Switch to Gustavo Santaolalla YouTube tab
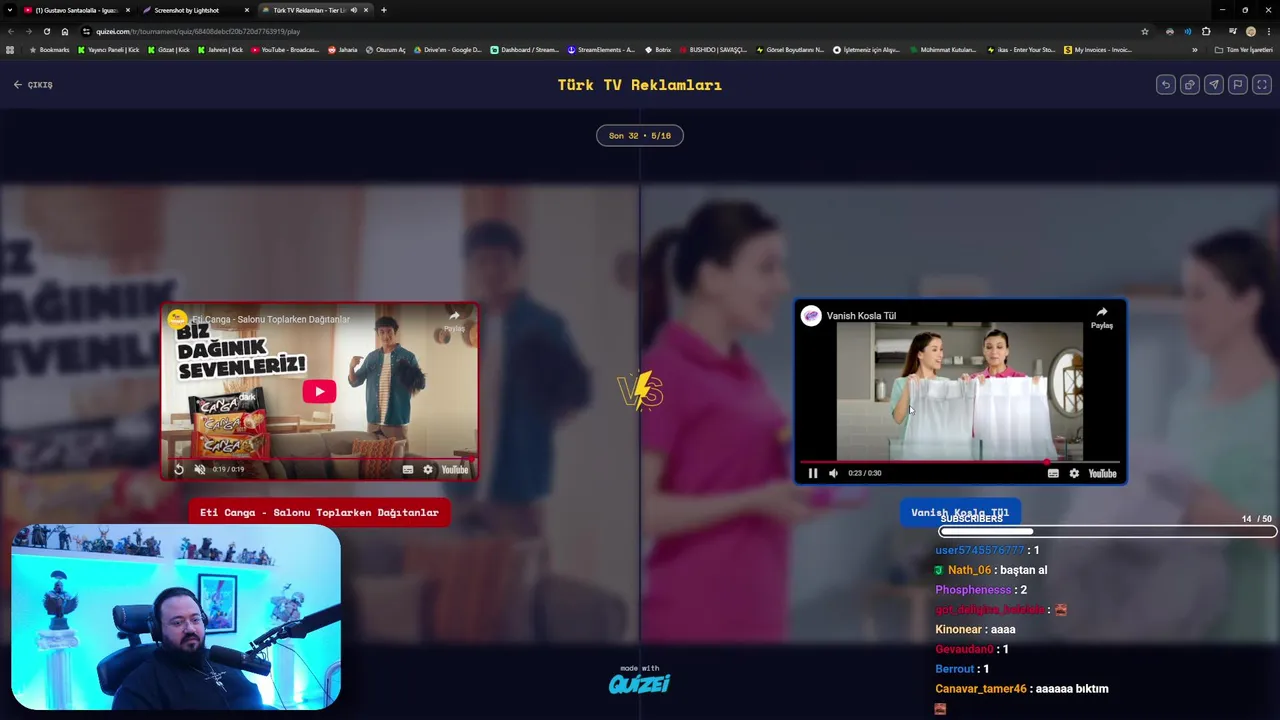This screenshot has width=1280, height=720. 75,10
